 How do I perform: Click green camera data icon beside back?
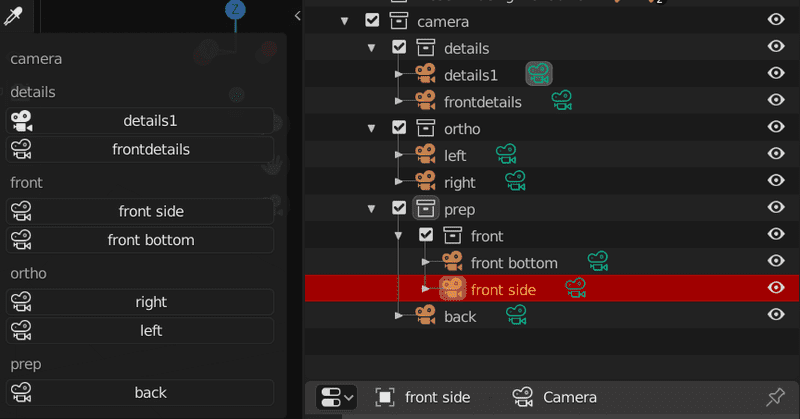pos(516,314)
